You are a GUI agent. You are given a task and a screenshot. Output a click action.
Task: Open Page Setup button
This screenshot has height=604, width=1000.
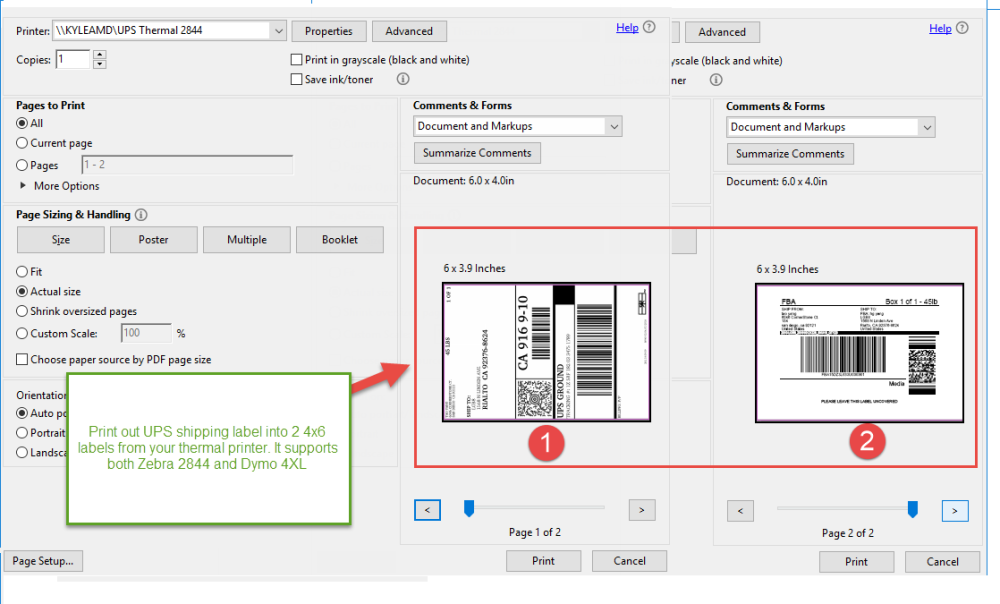point(43,561)
